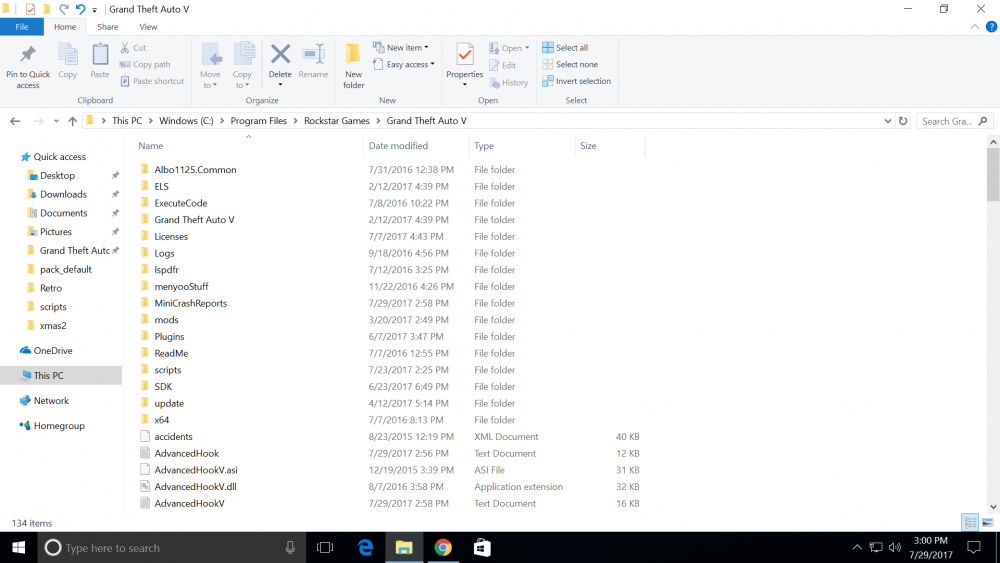Open Google Chrome from taskbar

pyautogui.click(x=443, y=547)
